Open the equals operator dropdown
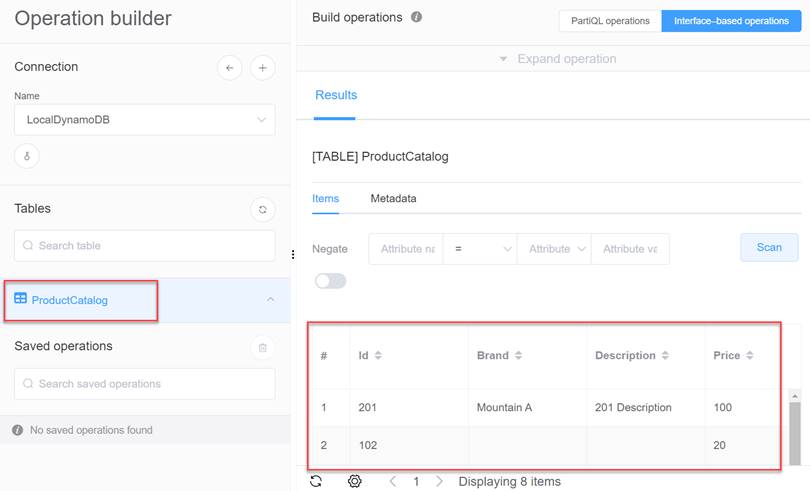Viewport: 810px width, 491px height. pos(480,249)
